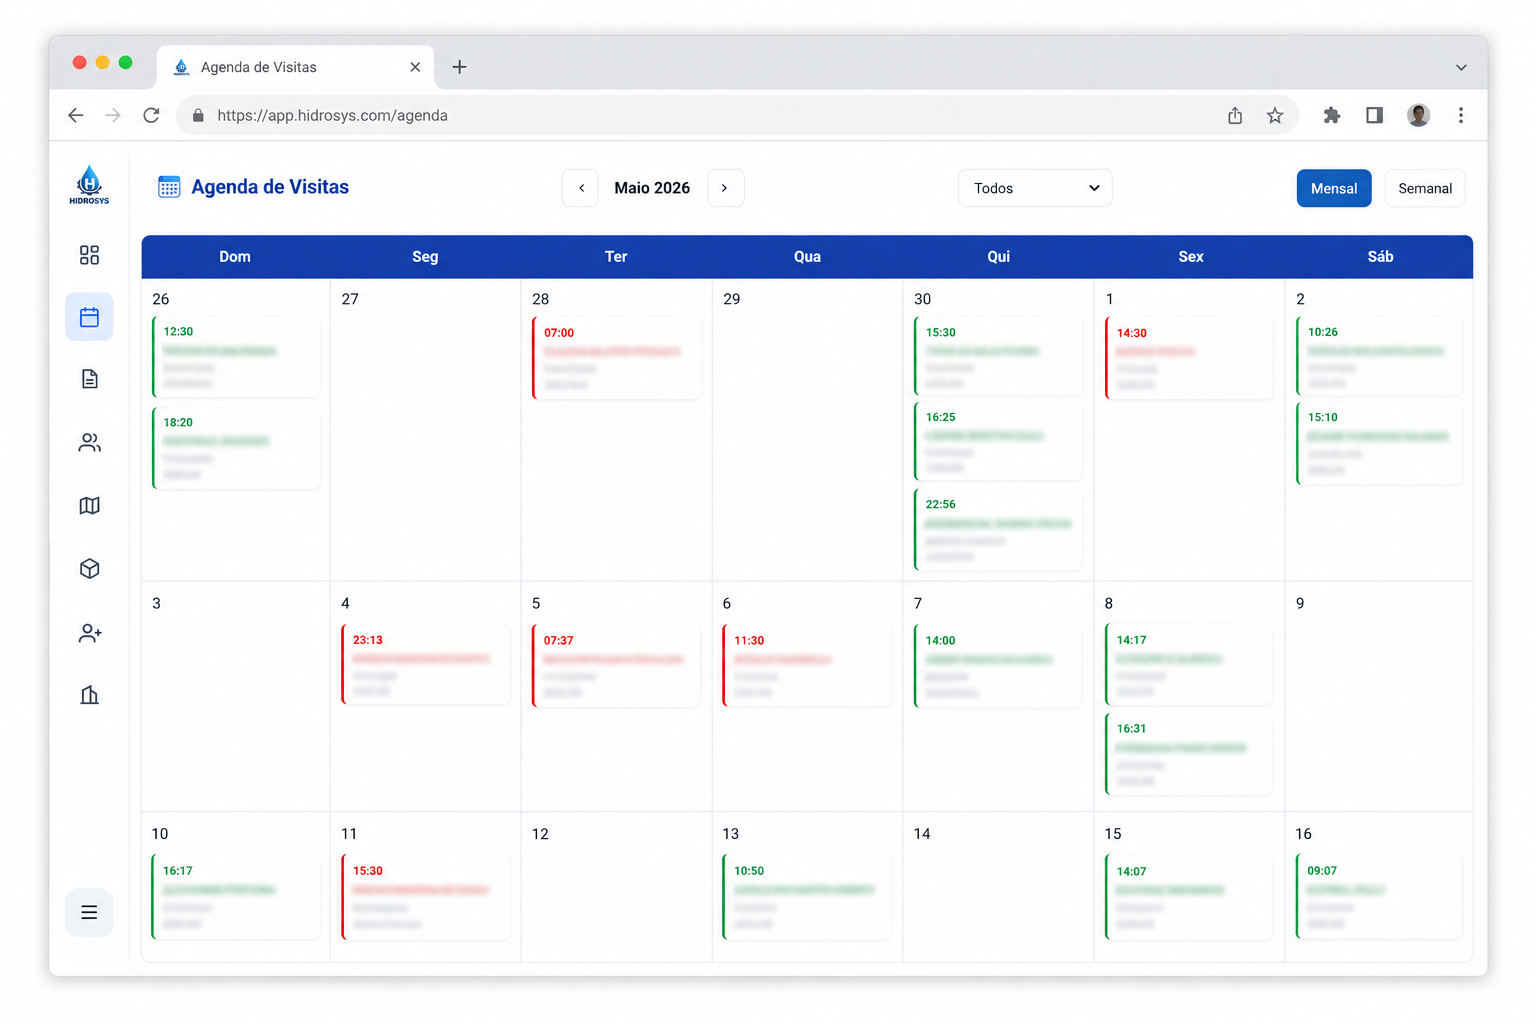This screenshot has height=1024, width=1536.
Task: Reload the agenda page
Action: click(x=151, y=115)
